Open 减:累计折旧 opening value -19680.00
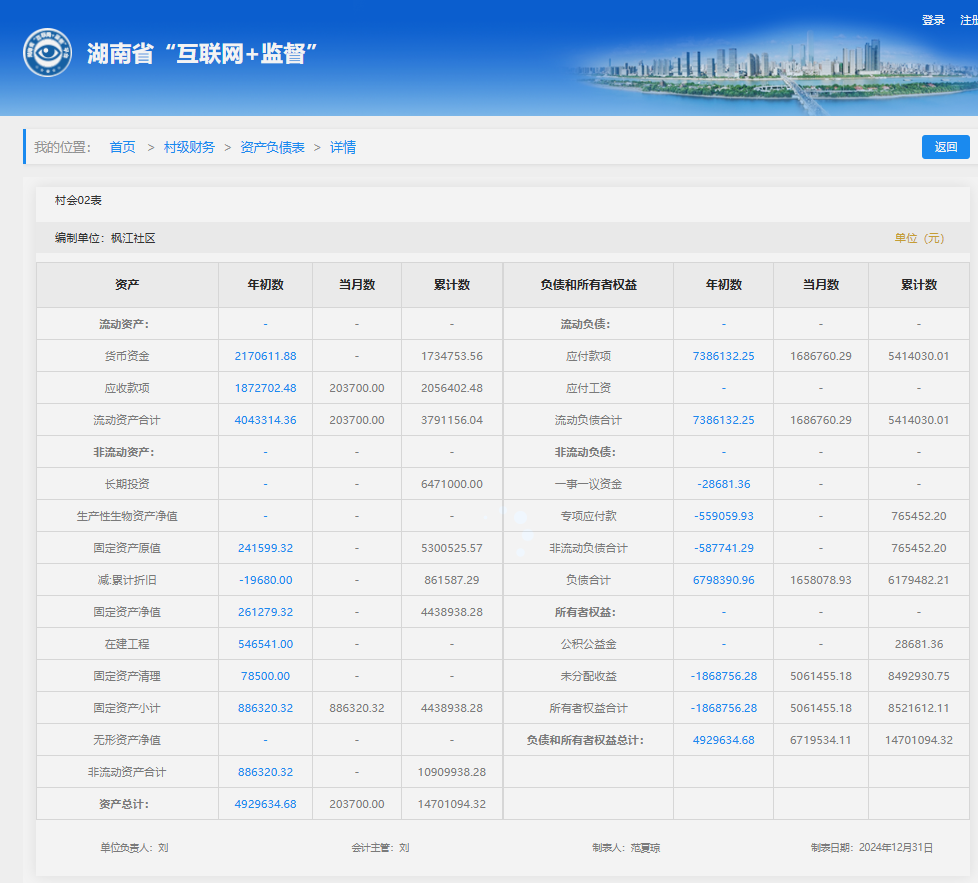 click(x=266, y=580)
